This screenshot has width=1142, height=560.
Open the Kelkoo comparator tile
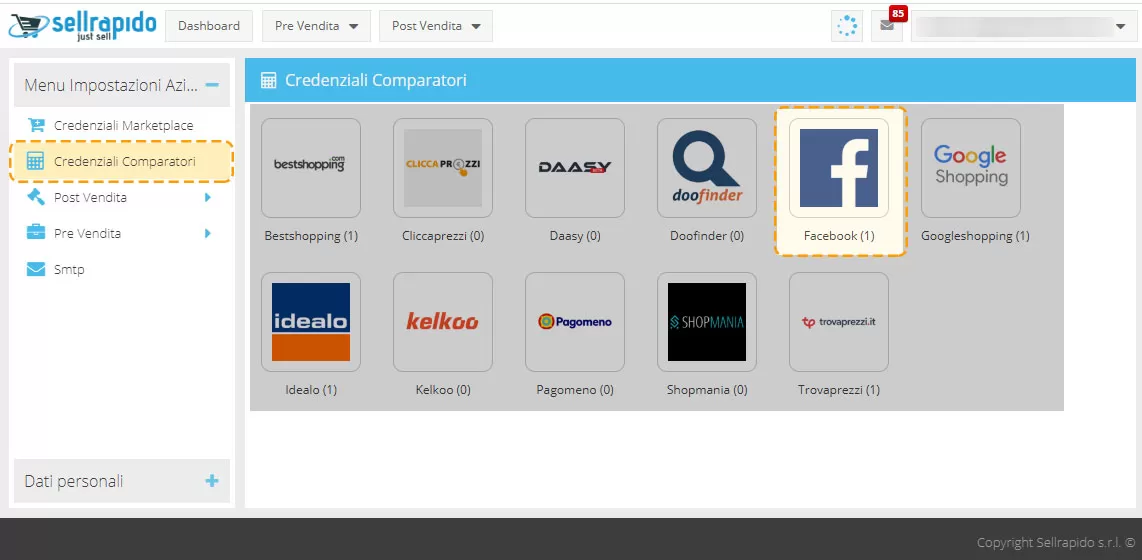point(443,322)
